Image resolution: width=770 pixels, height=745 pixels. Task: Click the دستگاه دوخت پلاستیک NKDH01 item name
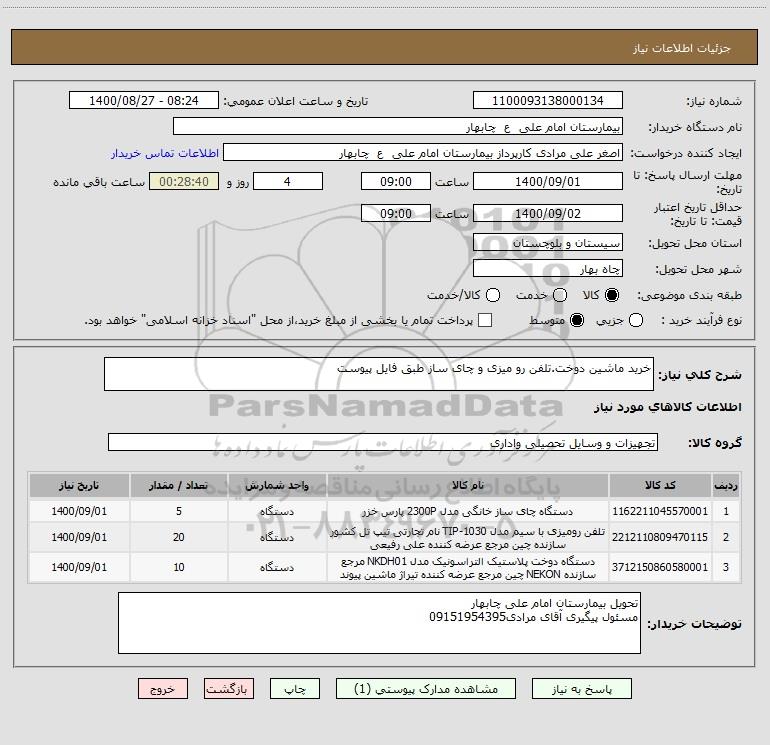coord(468,568)
